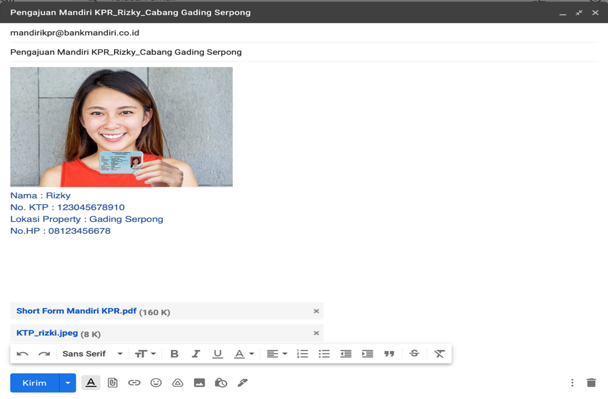608x399 pixels.
Task: Remove text formatting
Action: click(439, 354)
